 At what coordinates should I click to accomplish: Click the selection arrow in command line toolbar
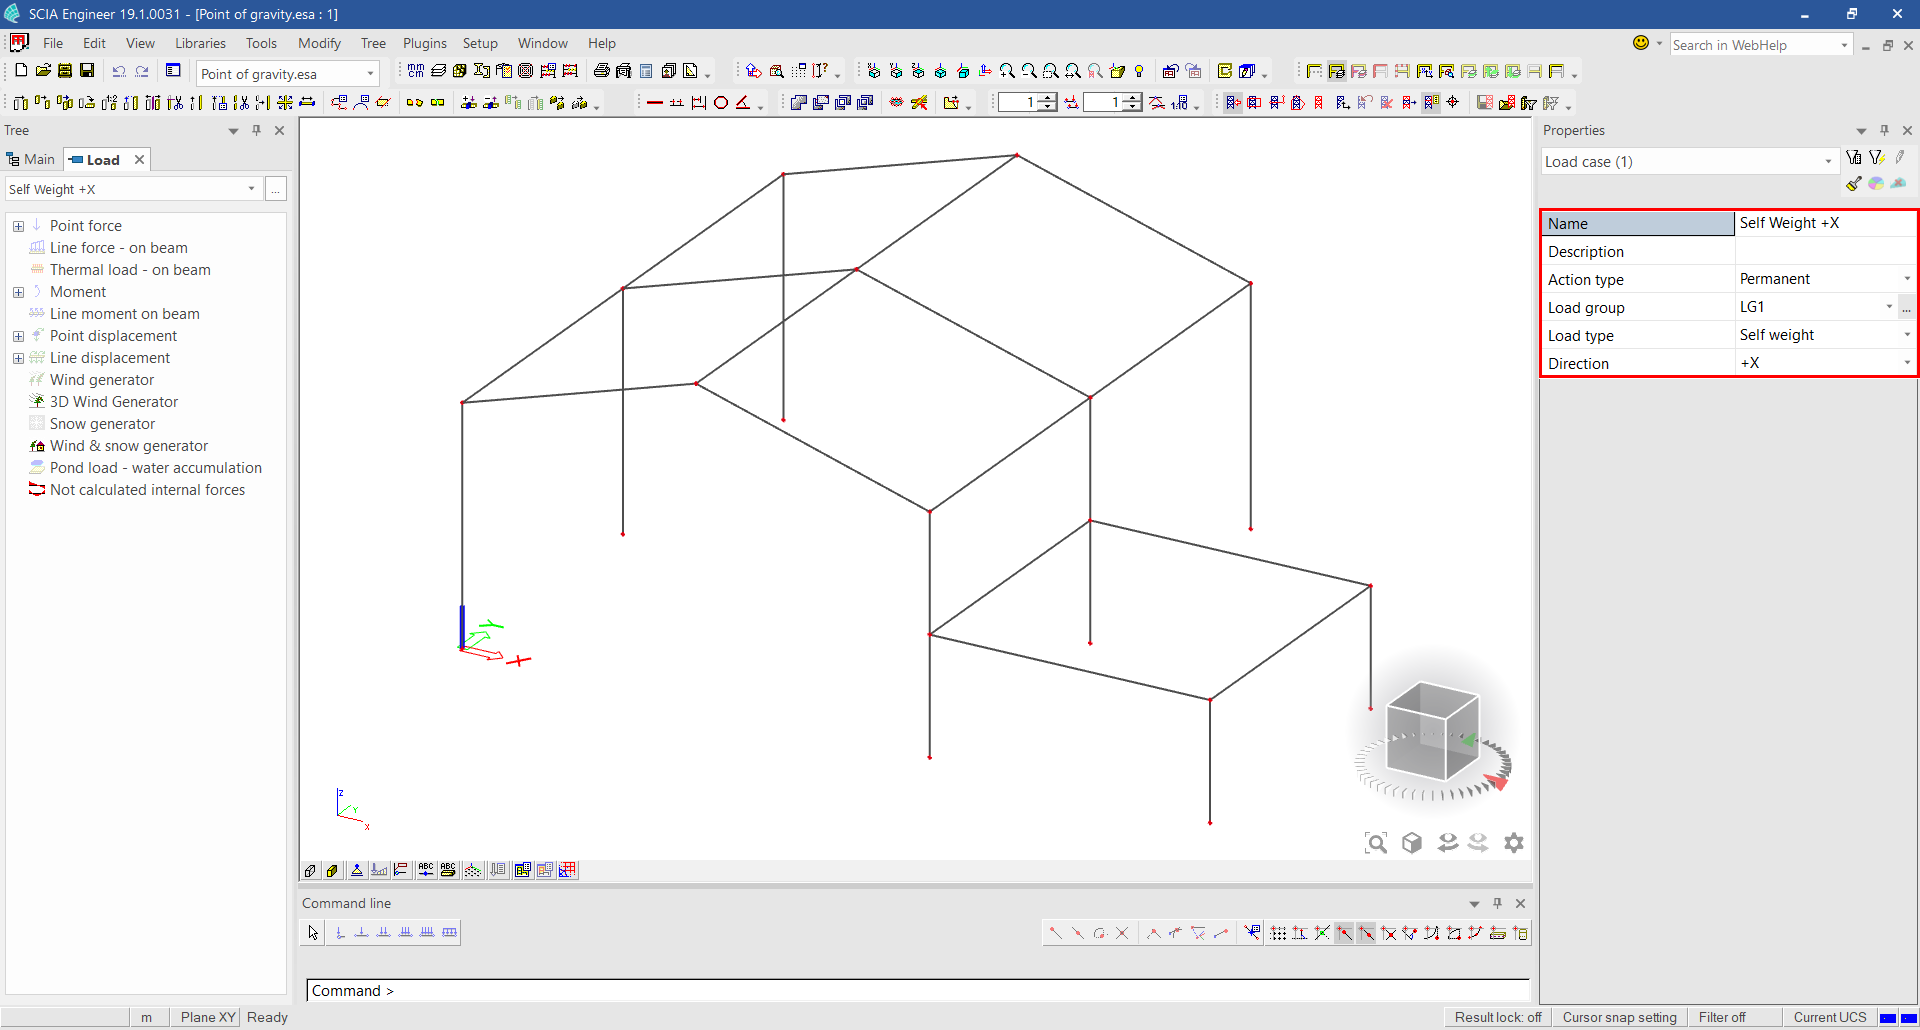(x=313, y=932)
